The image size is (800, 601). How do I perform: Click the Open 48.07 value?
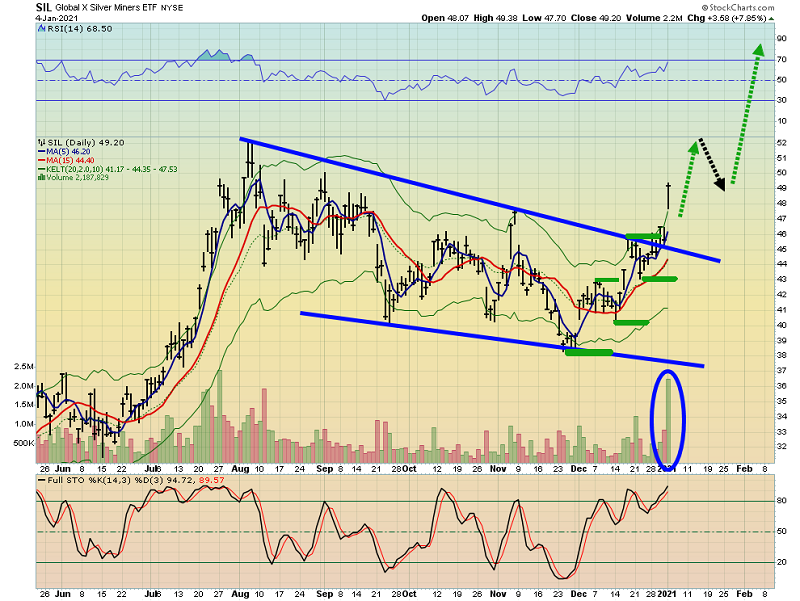point(445,18)
